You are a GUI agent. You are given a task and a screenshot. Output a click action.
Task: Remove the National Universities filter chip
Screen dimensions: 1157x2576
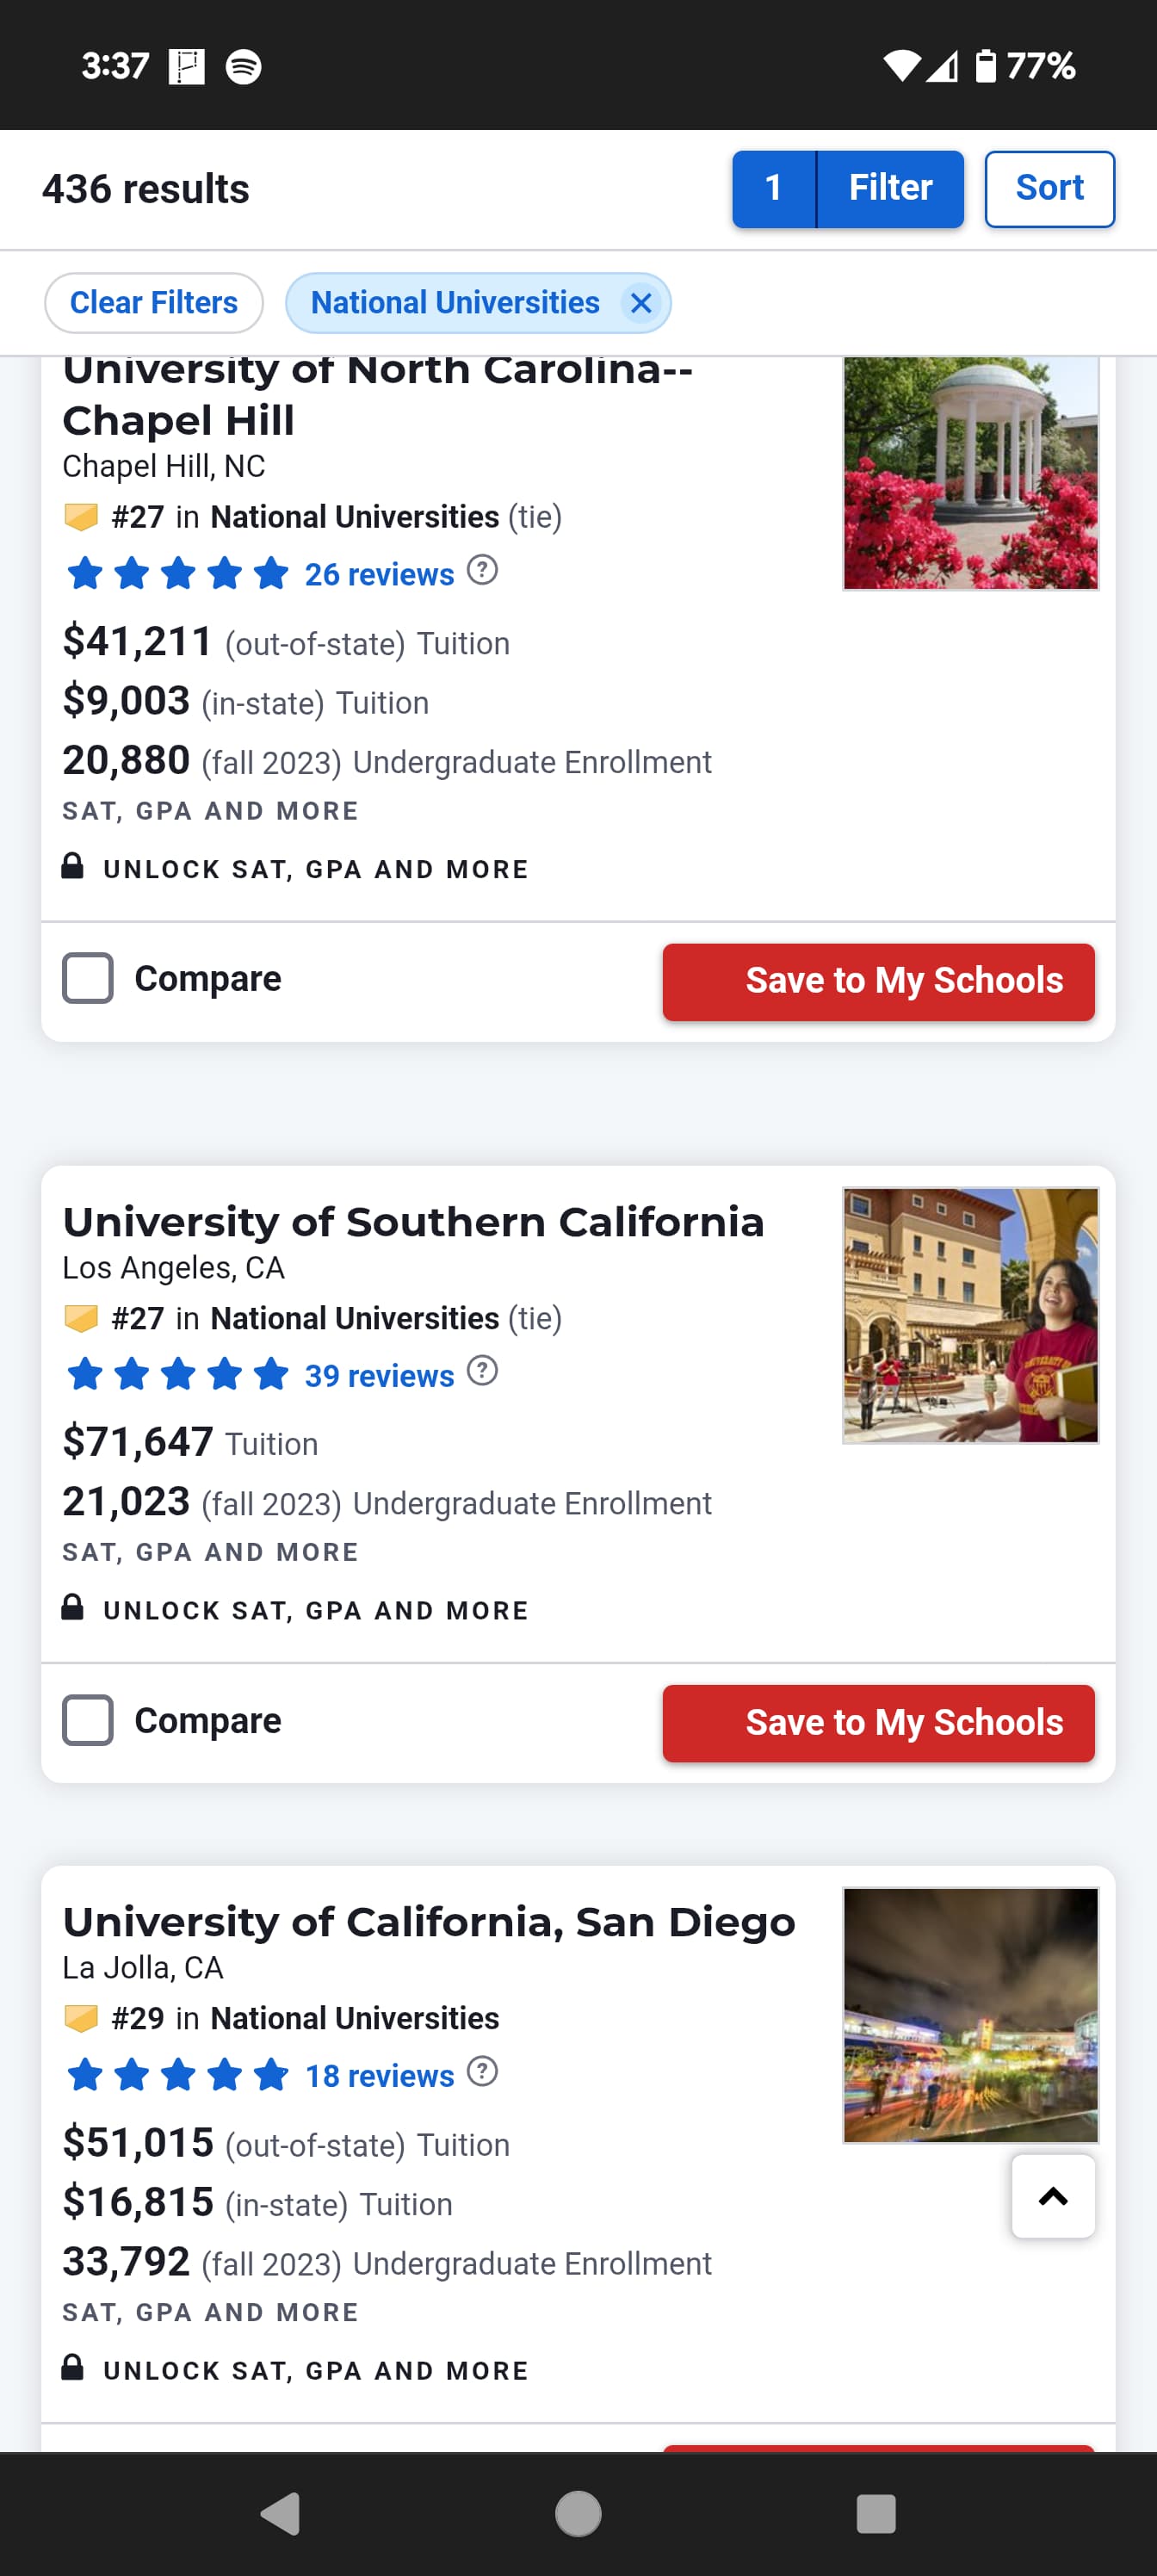[641, 303]
